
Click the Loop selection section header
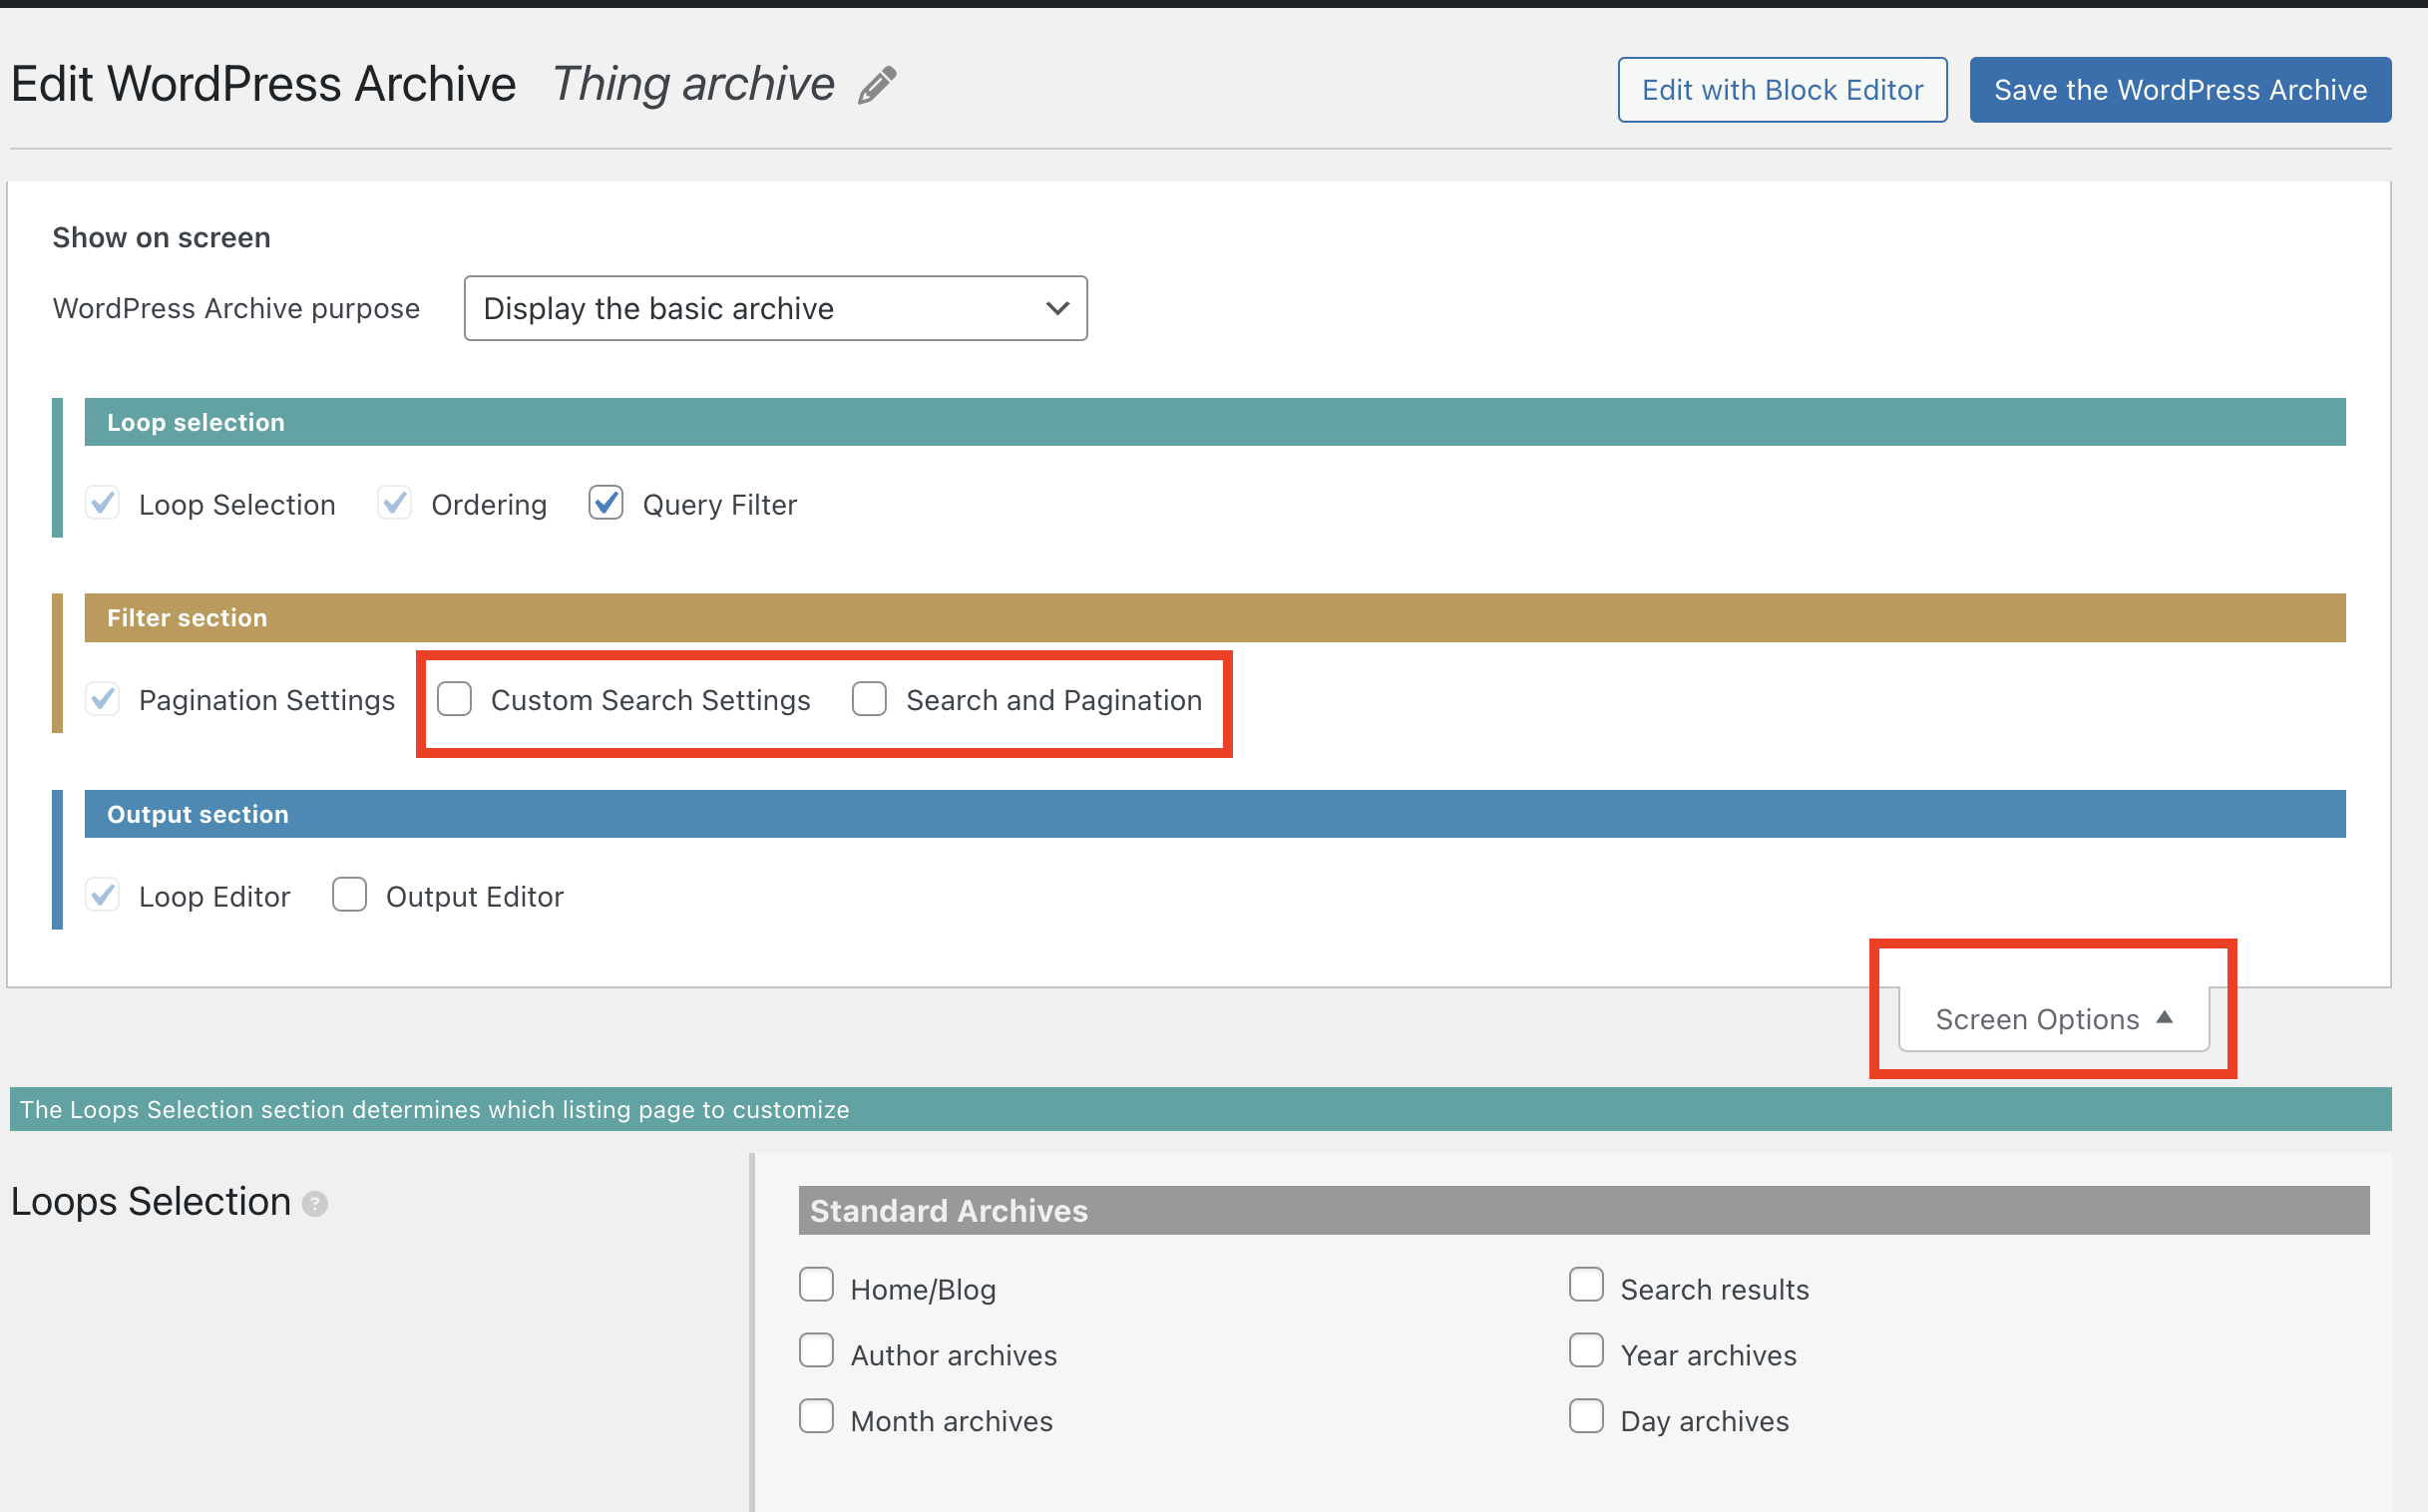point(1215,422)
